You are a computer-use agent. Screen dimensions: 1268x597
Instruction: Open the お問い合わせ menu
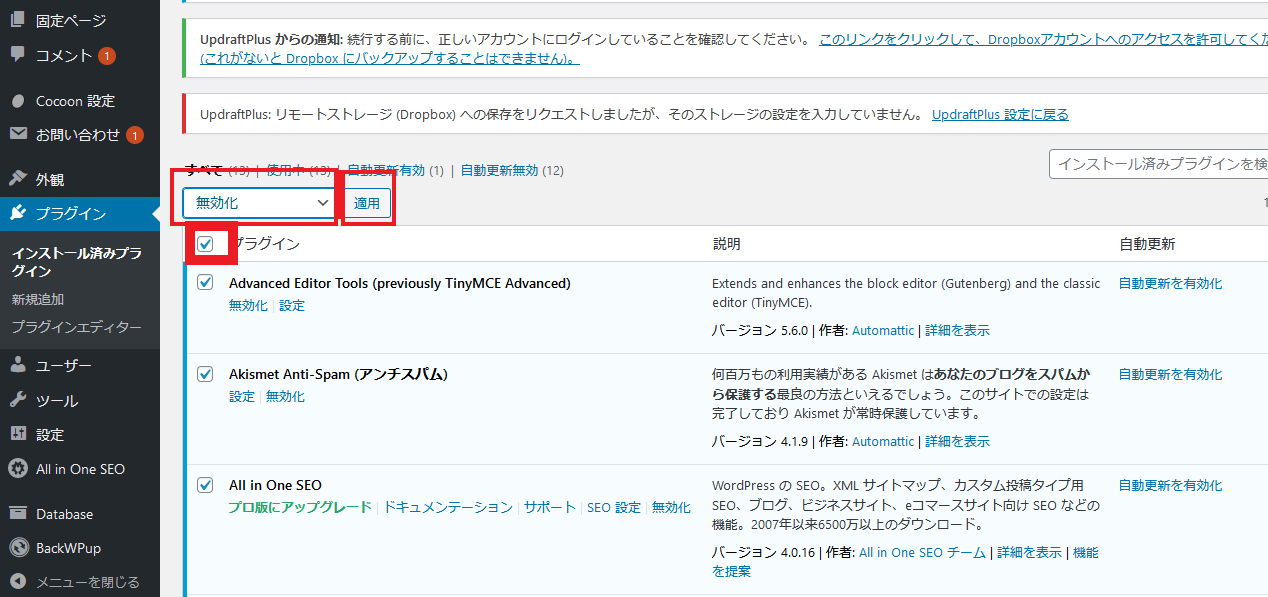80,135
